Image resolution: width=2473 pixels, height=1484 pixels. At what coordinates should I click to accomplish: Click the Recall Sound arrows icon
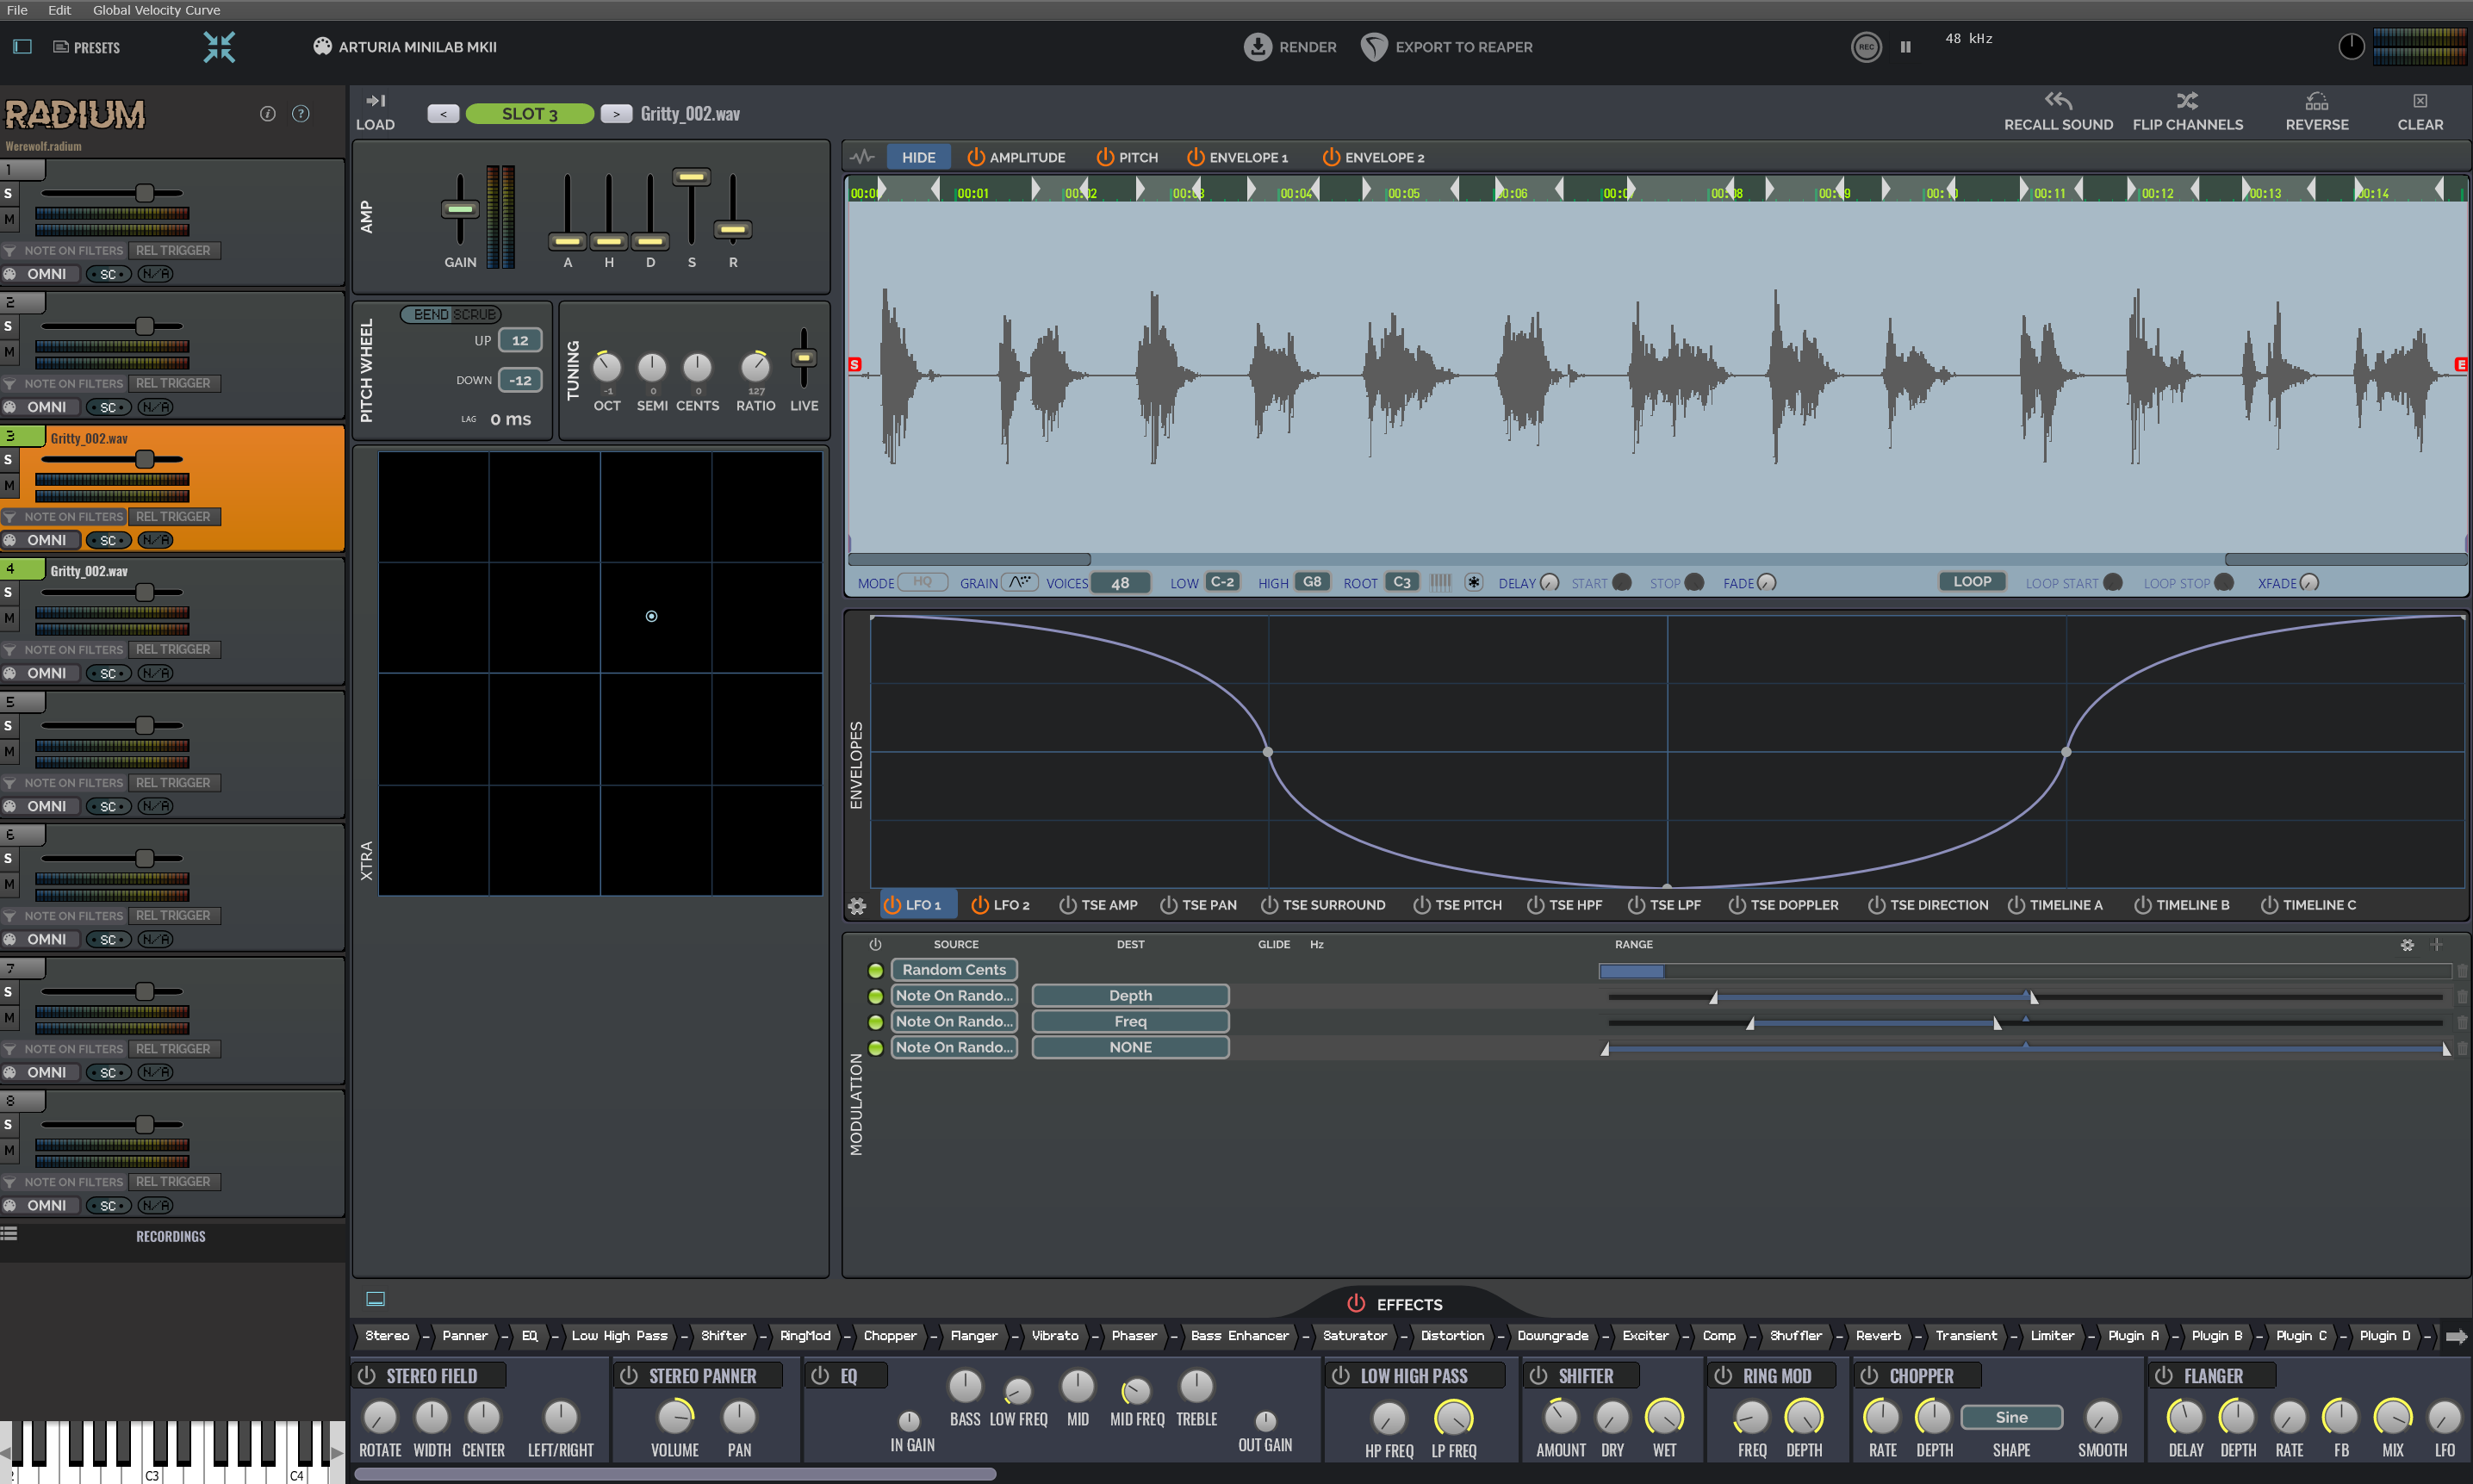click(2057, 100)
